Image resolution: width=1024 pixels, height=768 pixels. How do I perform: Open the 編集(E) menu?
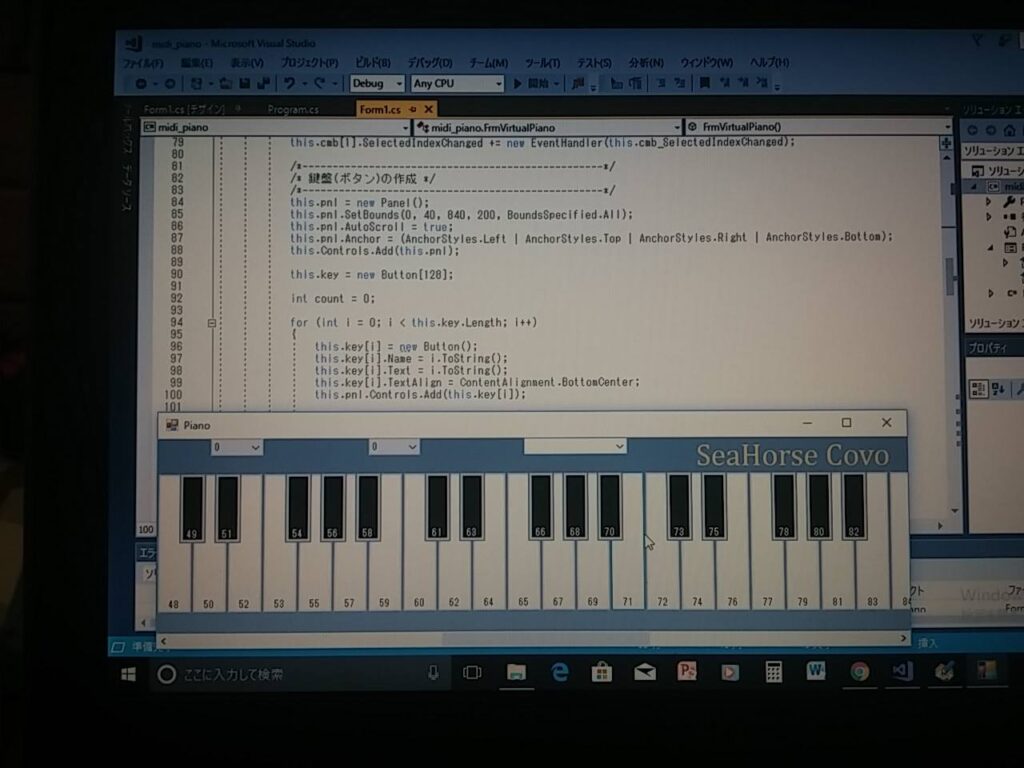(197, 63)
